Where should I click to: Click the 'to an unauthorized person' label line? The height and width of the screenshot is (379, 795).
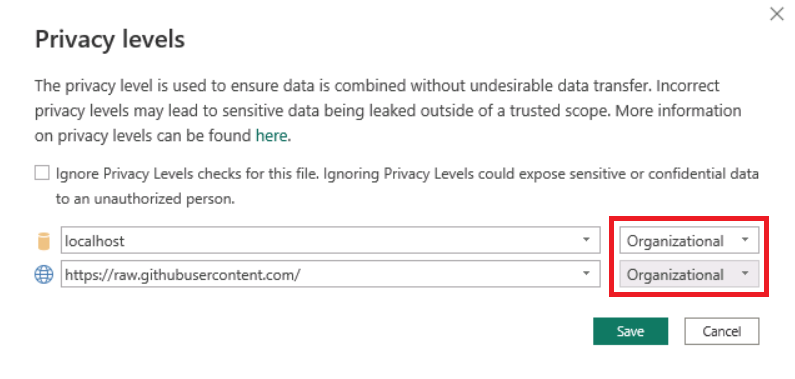pos(145,199)
